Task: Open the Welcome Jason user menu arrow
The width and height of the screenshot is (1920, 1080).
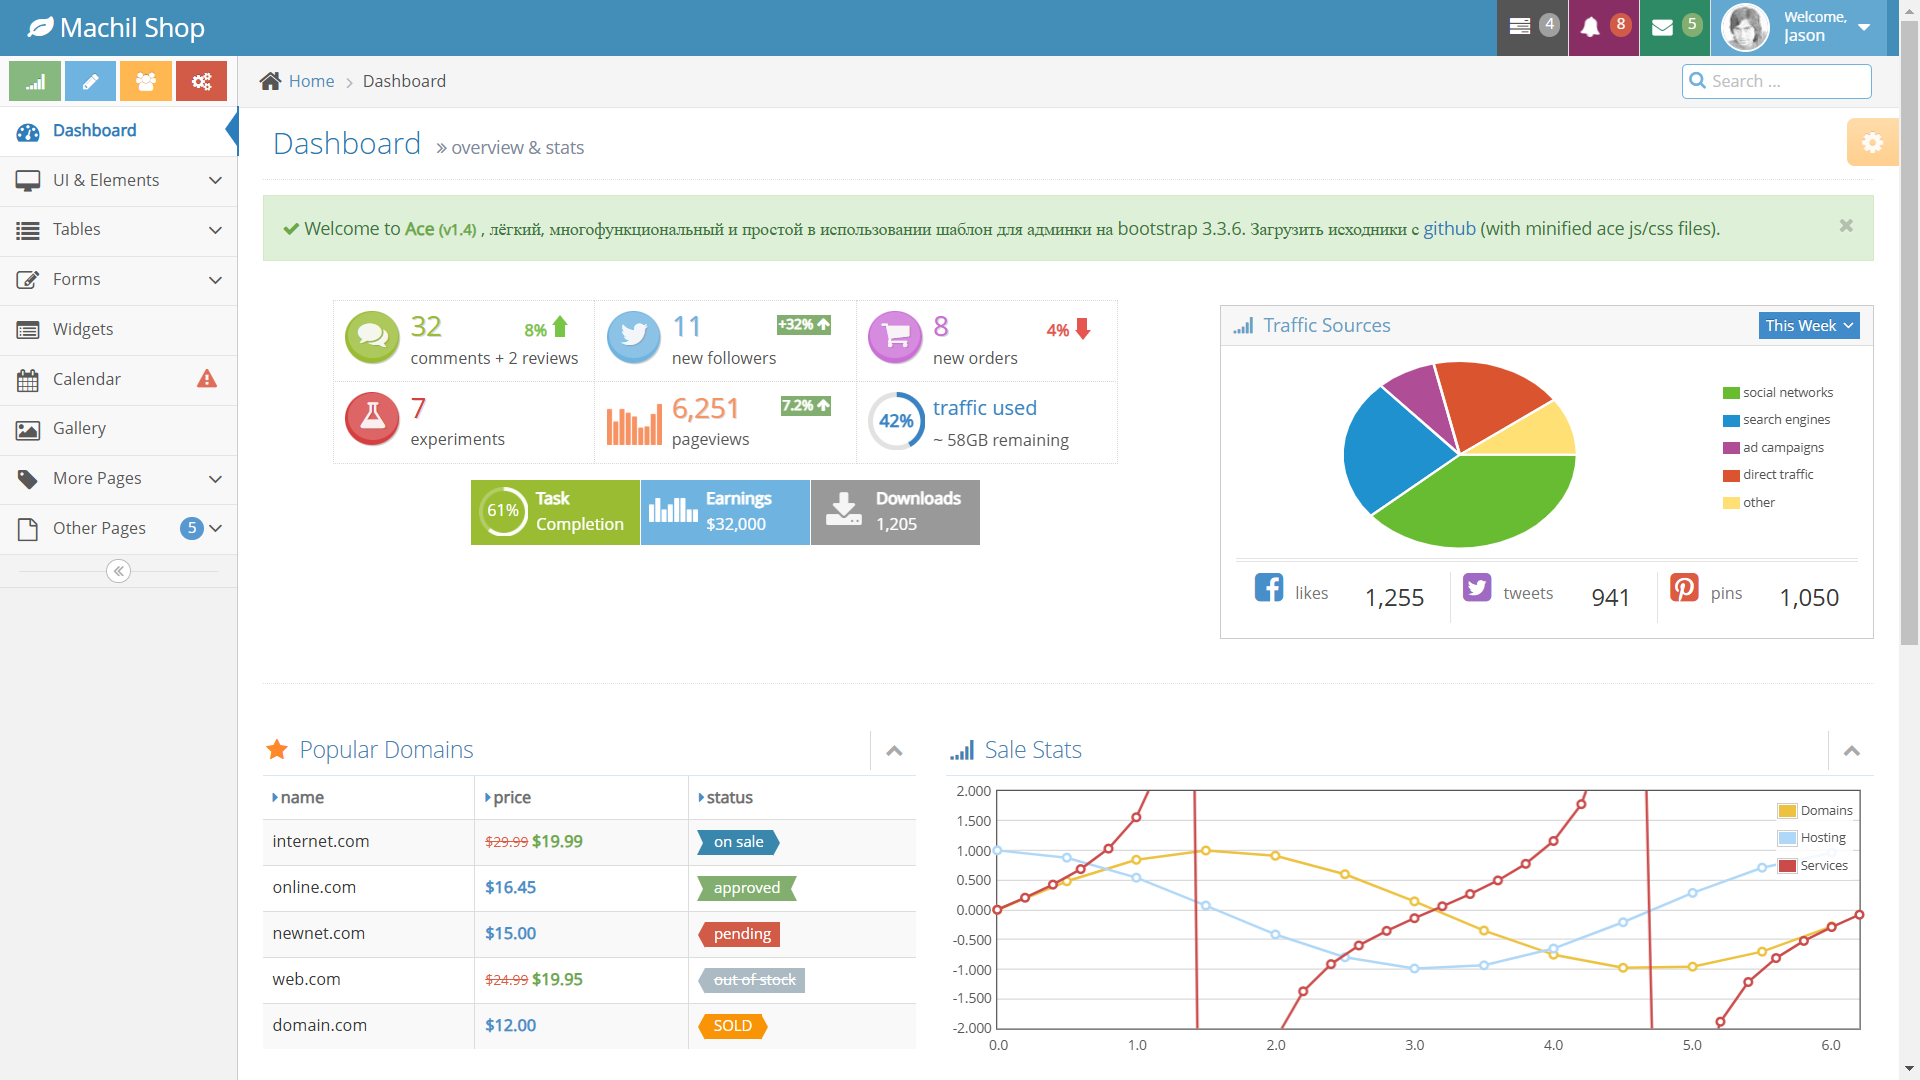Action: point(1864,27)
